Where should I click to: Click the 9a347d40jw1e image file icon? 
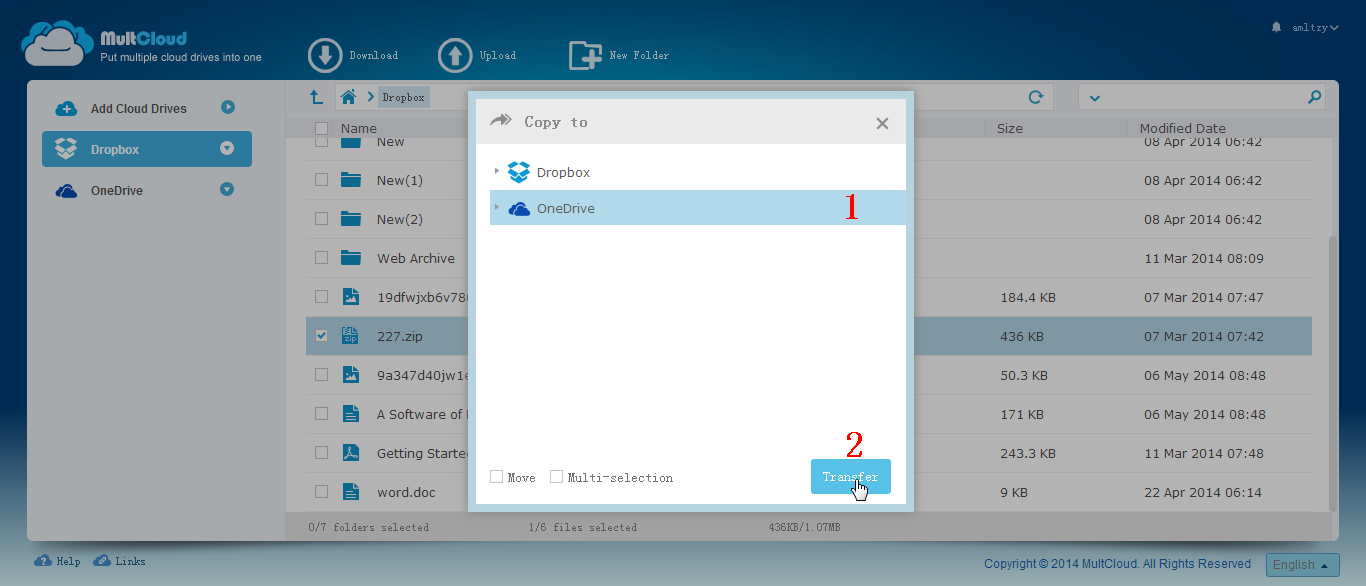(x=350, y=375)
